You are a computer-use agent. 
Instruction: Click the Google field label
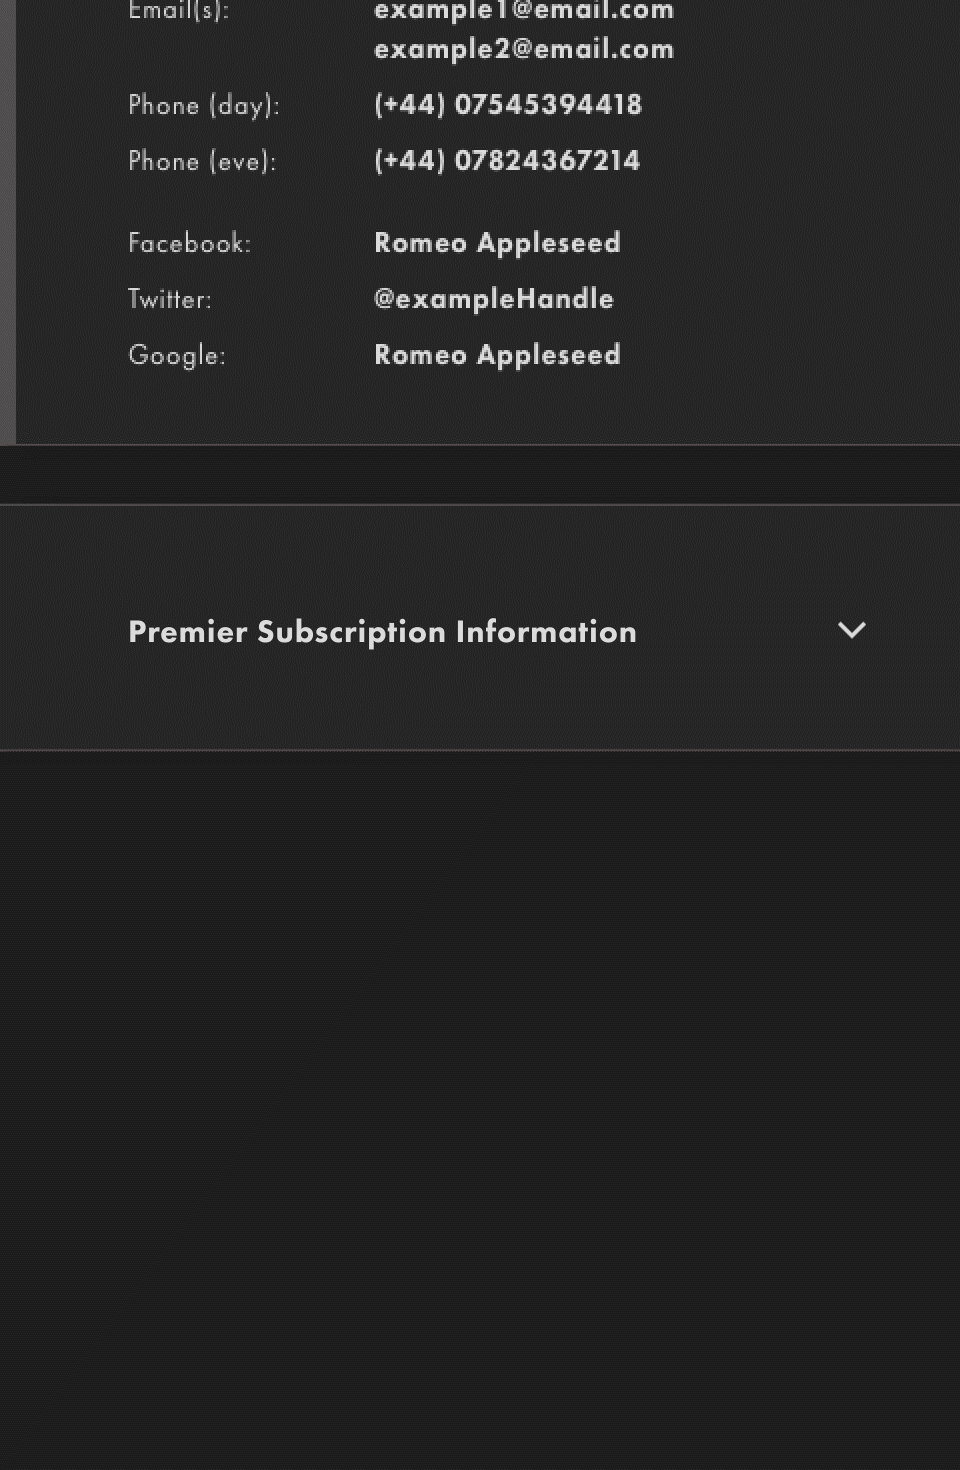pos(176,355)
